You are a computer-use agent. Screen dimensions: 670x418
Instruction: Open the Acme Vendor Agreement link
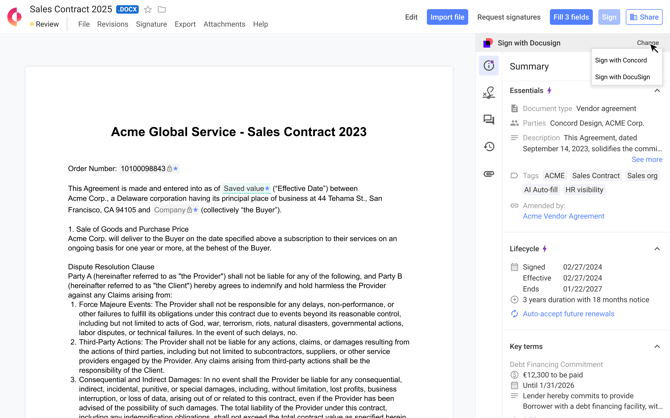point(563,216)
